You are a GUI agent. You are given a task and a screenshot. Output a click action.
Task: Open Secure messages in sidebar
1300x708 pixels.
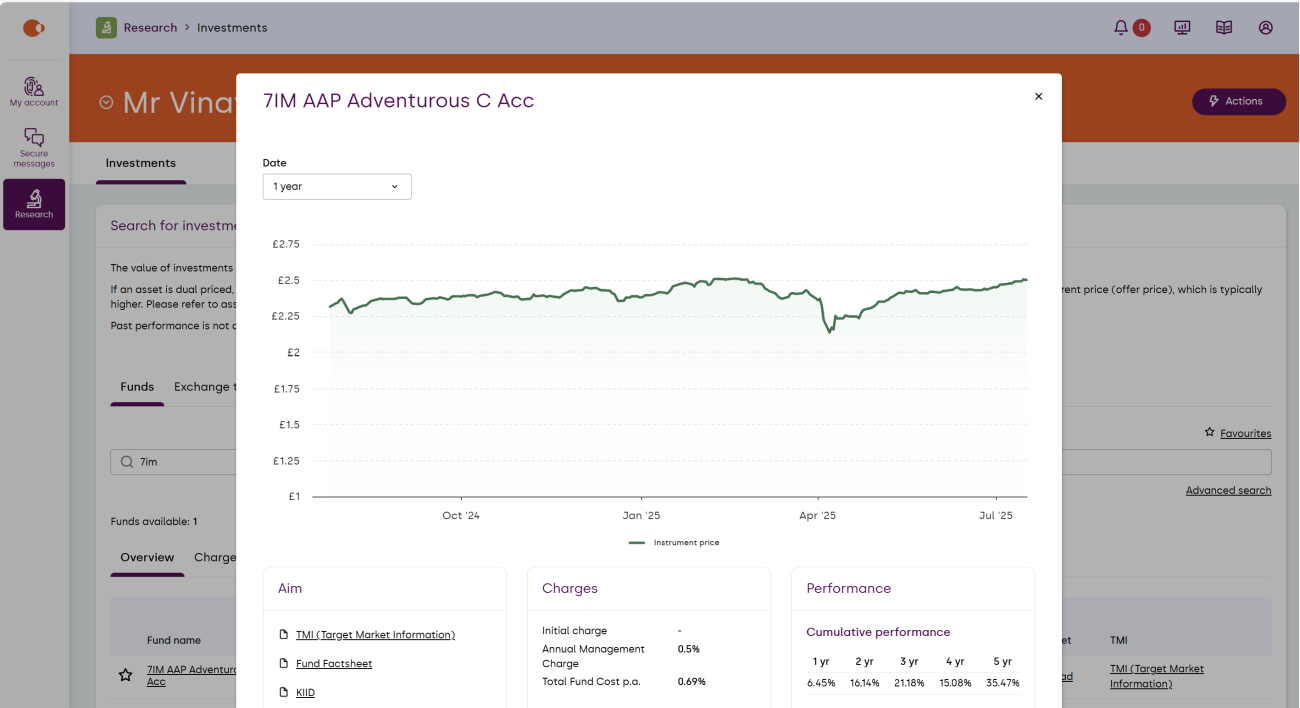click(x=34, y=147)
